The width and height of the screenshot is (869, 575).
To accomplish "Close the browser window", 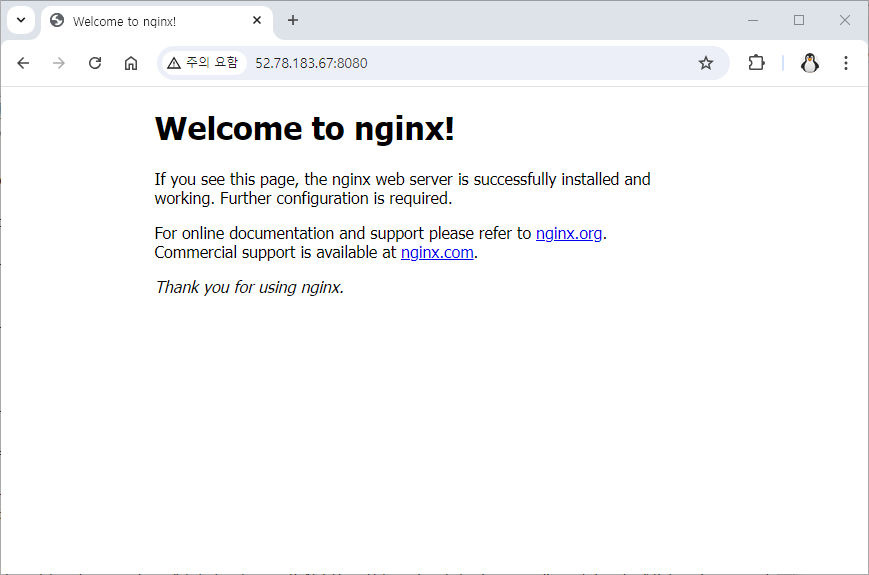I will tap(845, 20).
